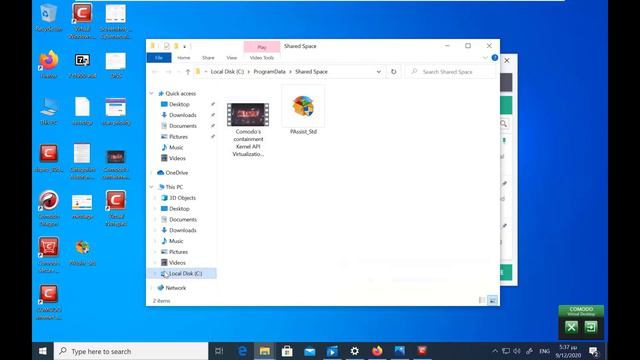Switch to details view in Explorer status bar
Screen dimensions: 640x360
click(x=482, y=300)
